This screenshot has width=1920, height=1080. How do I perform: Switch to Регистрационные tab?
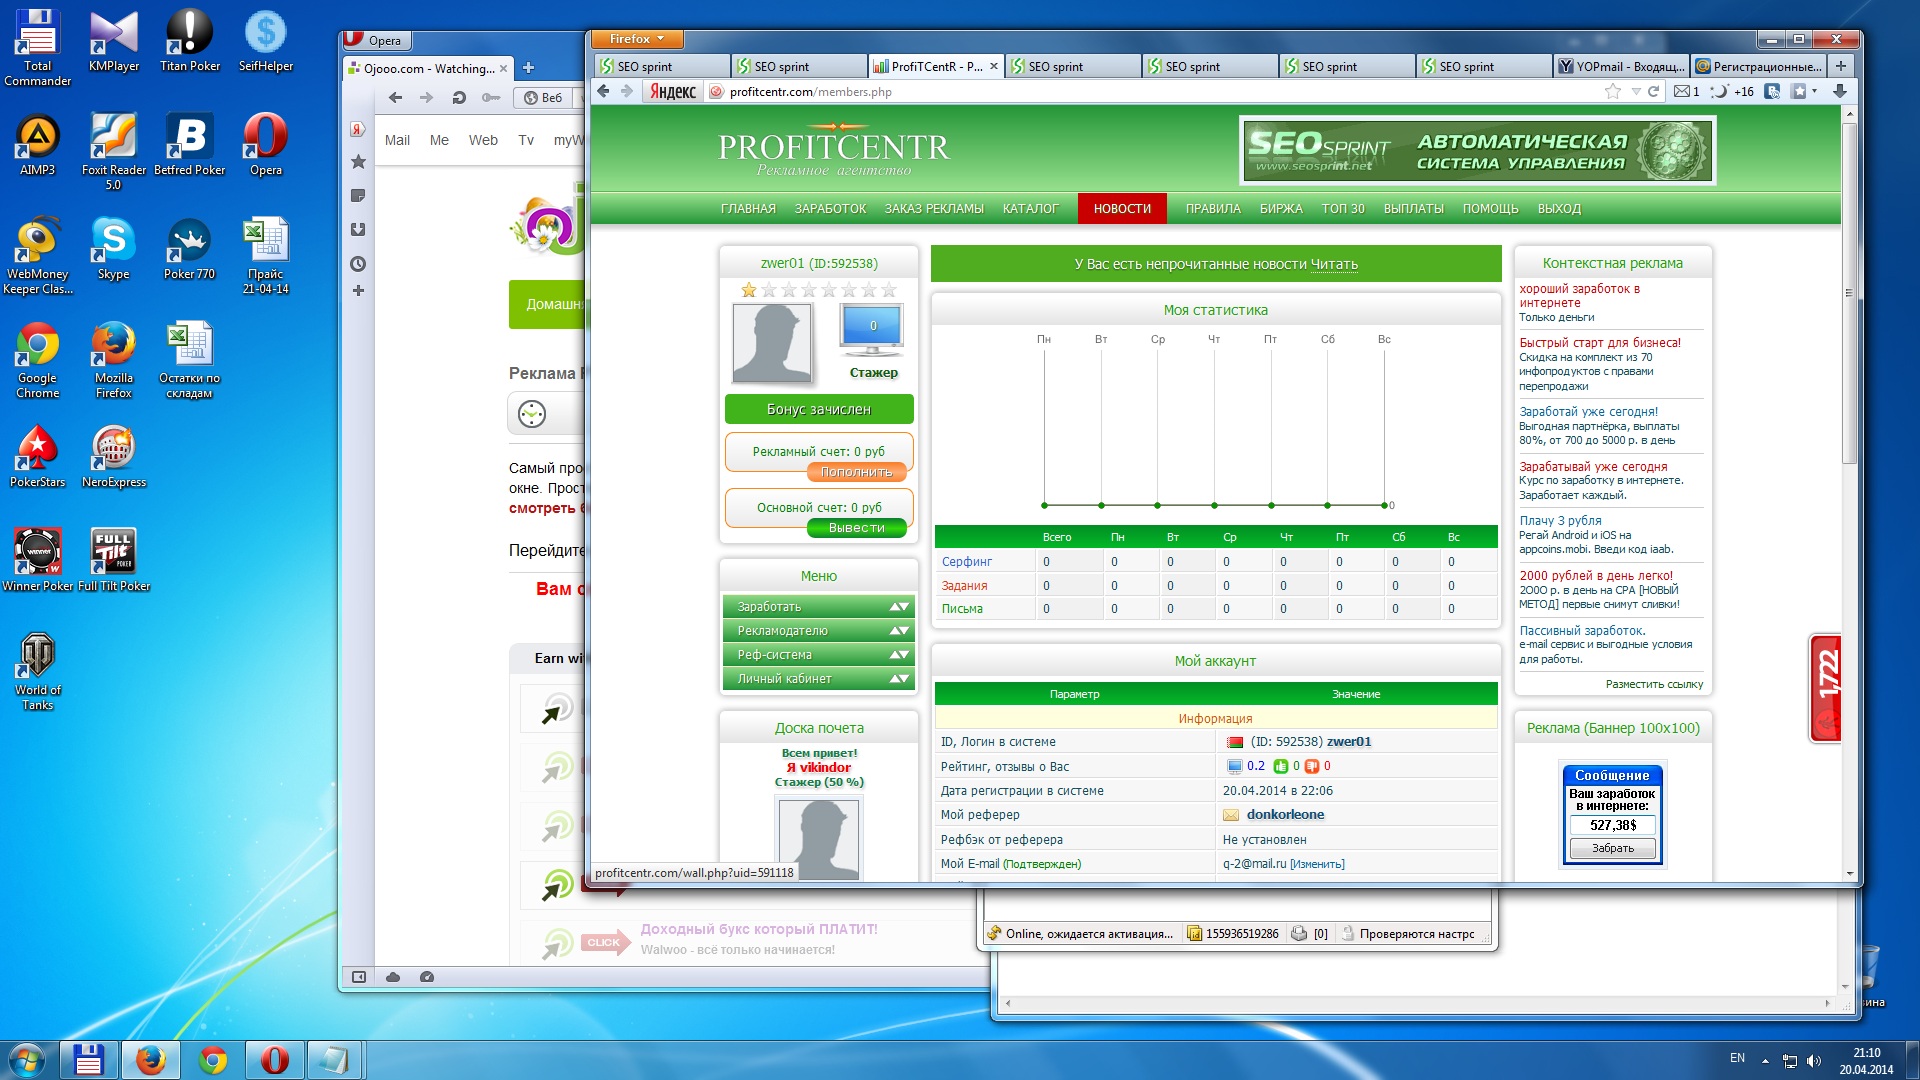1758,67
